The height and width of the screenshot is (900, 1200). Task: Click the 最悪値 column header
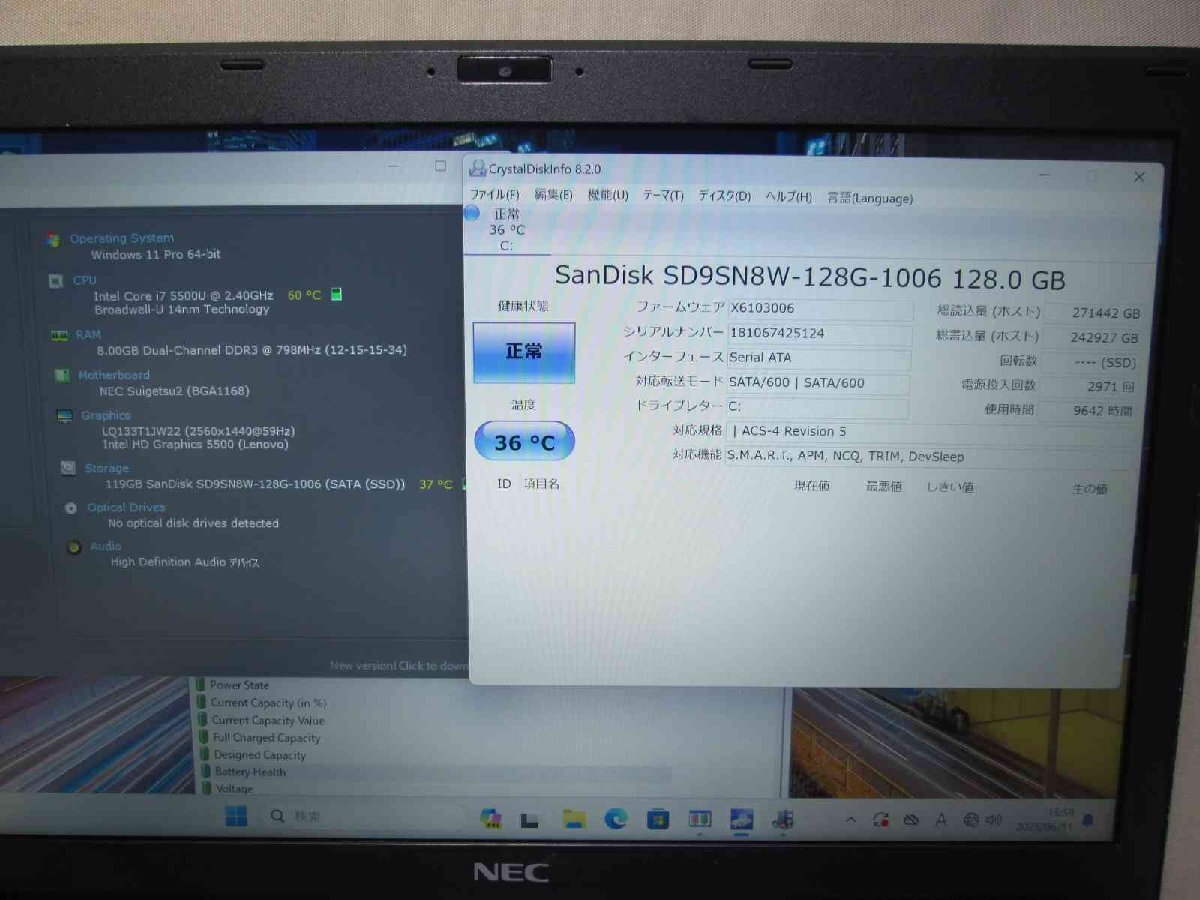[x=884, y=487]
